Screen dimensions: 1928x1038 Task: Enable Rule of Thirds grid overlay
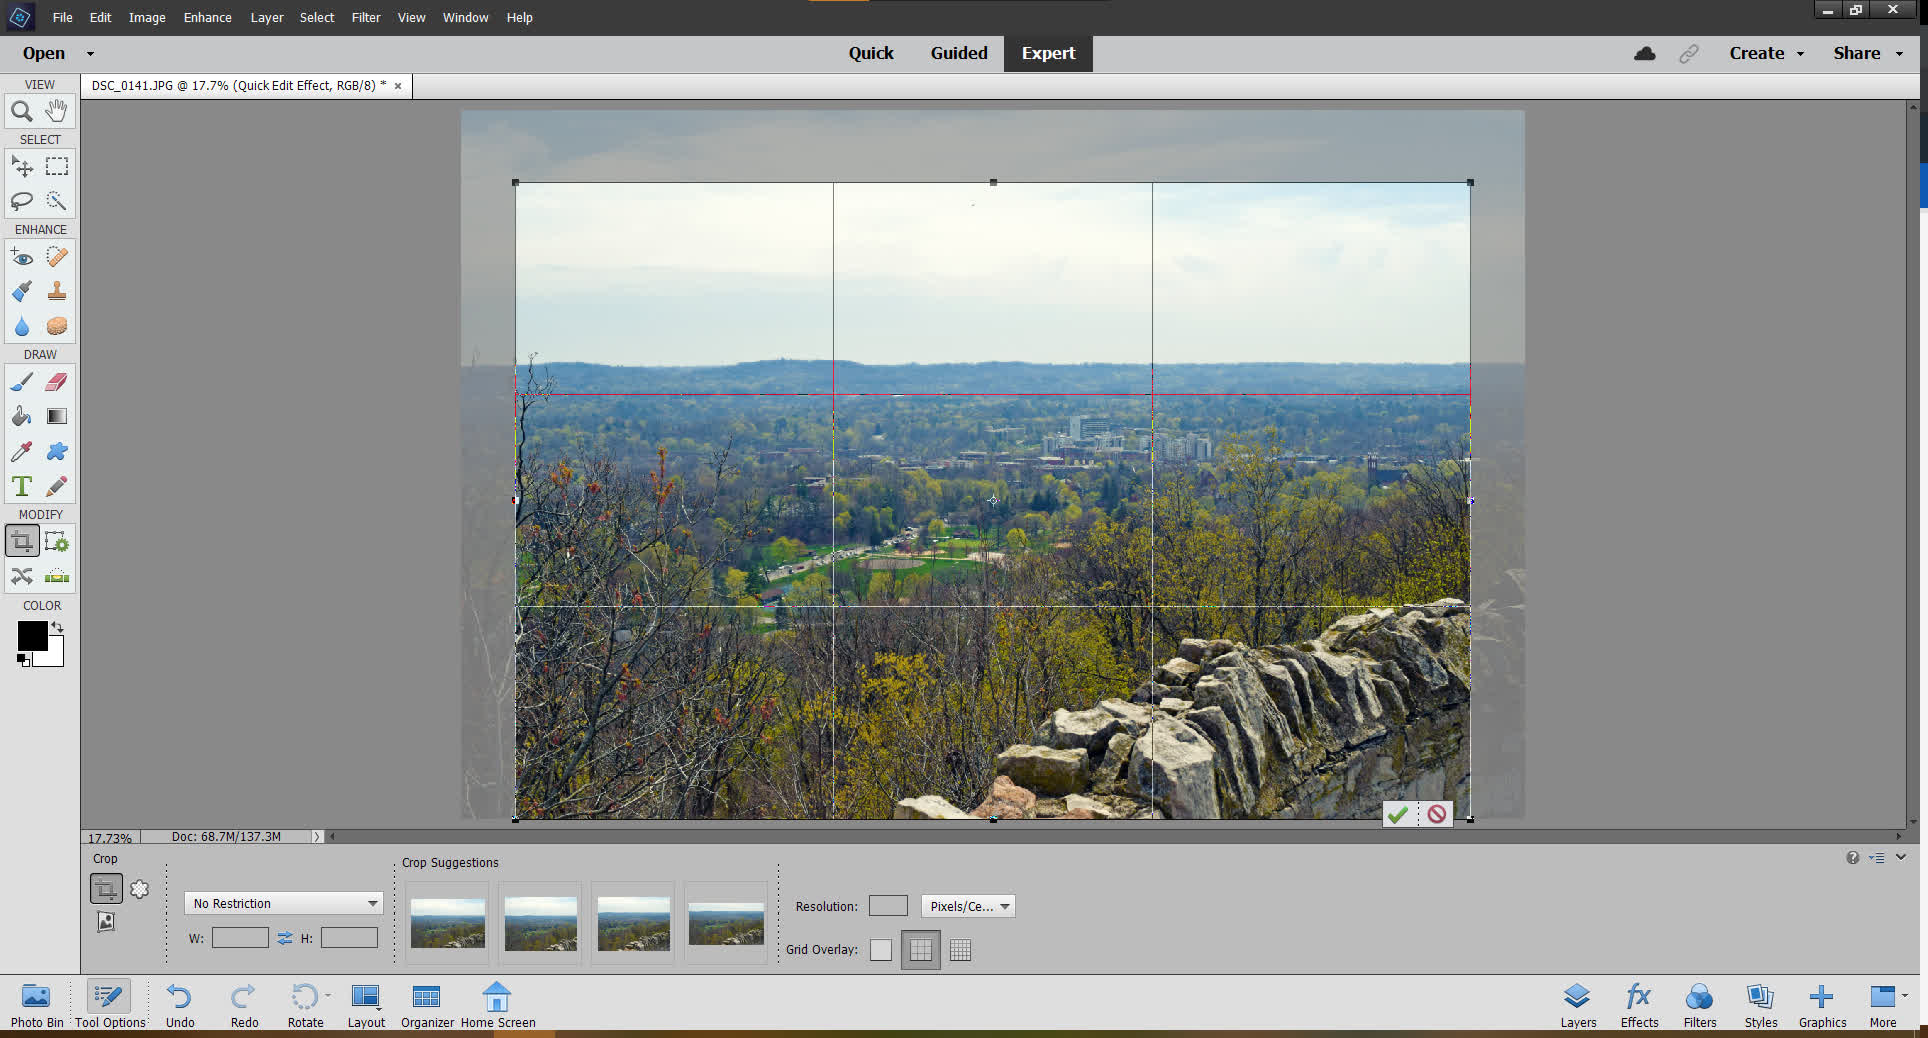[920, 950]
